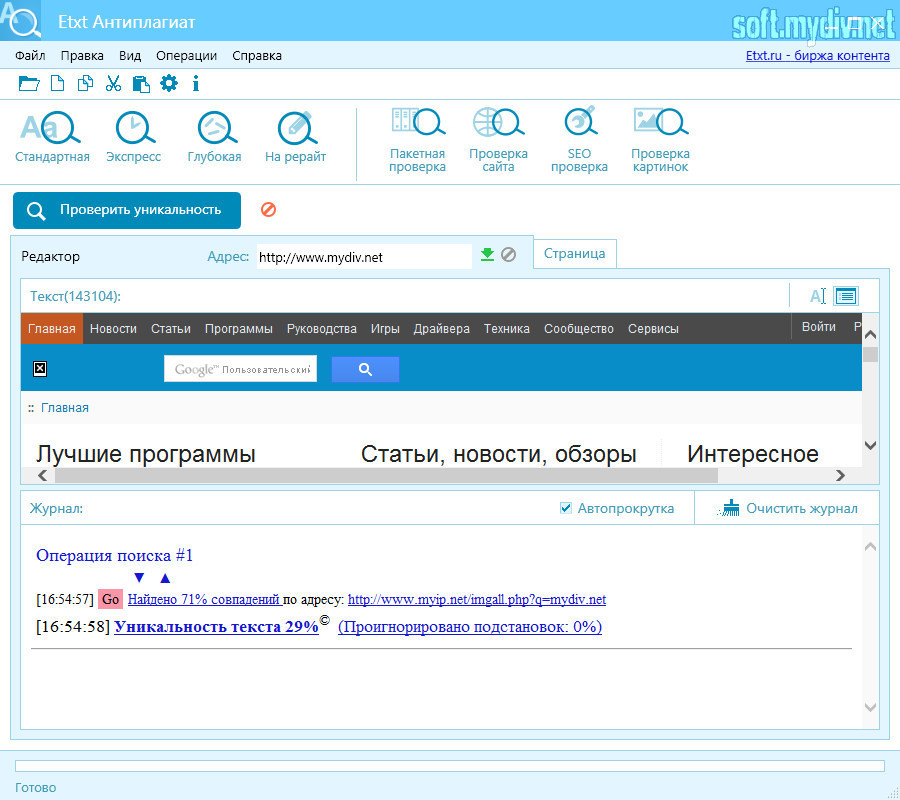Toggle the page view mode icon
900x800 pixels.
tap(846, 296)
